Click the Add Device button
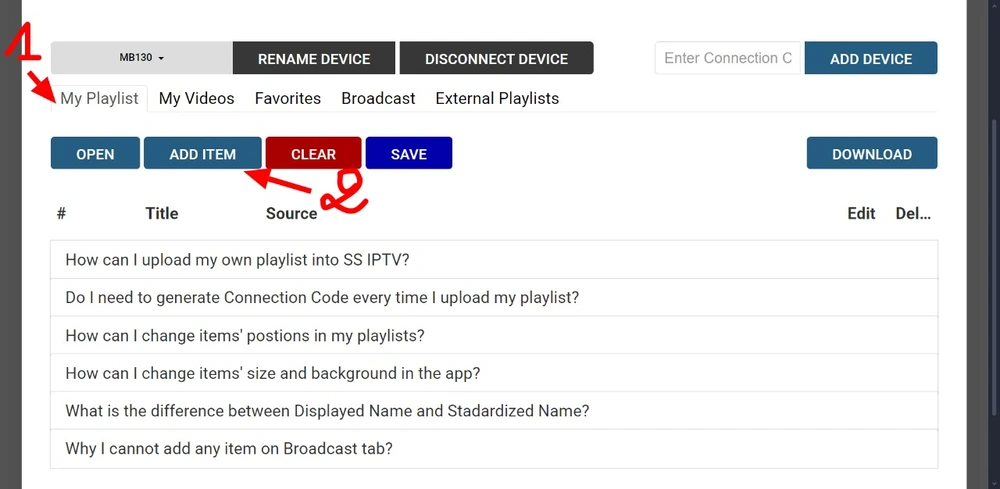The width and height of the screenshot is (1000, 489). 870,58
